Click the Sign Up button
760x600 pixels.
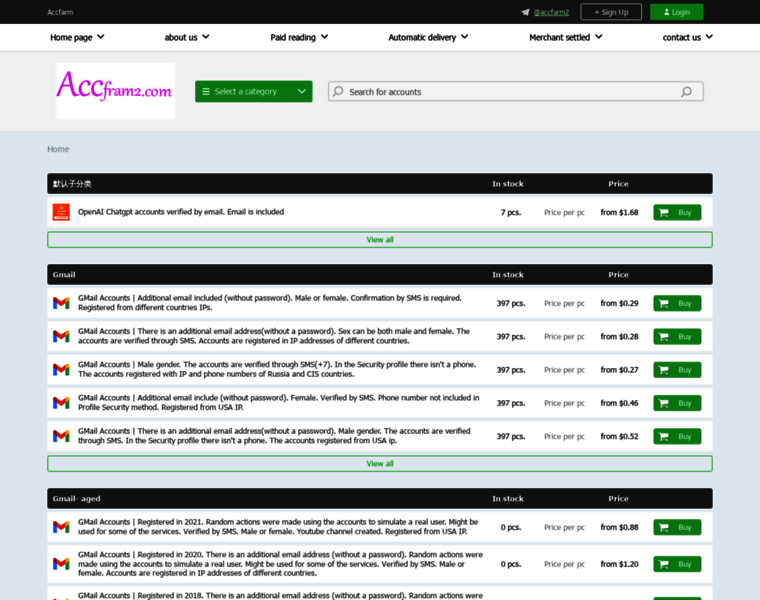tap(611, 12)
